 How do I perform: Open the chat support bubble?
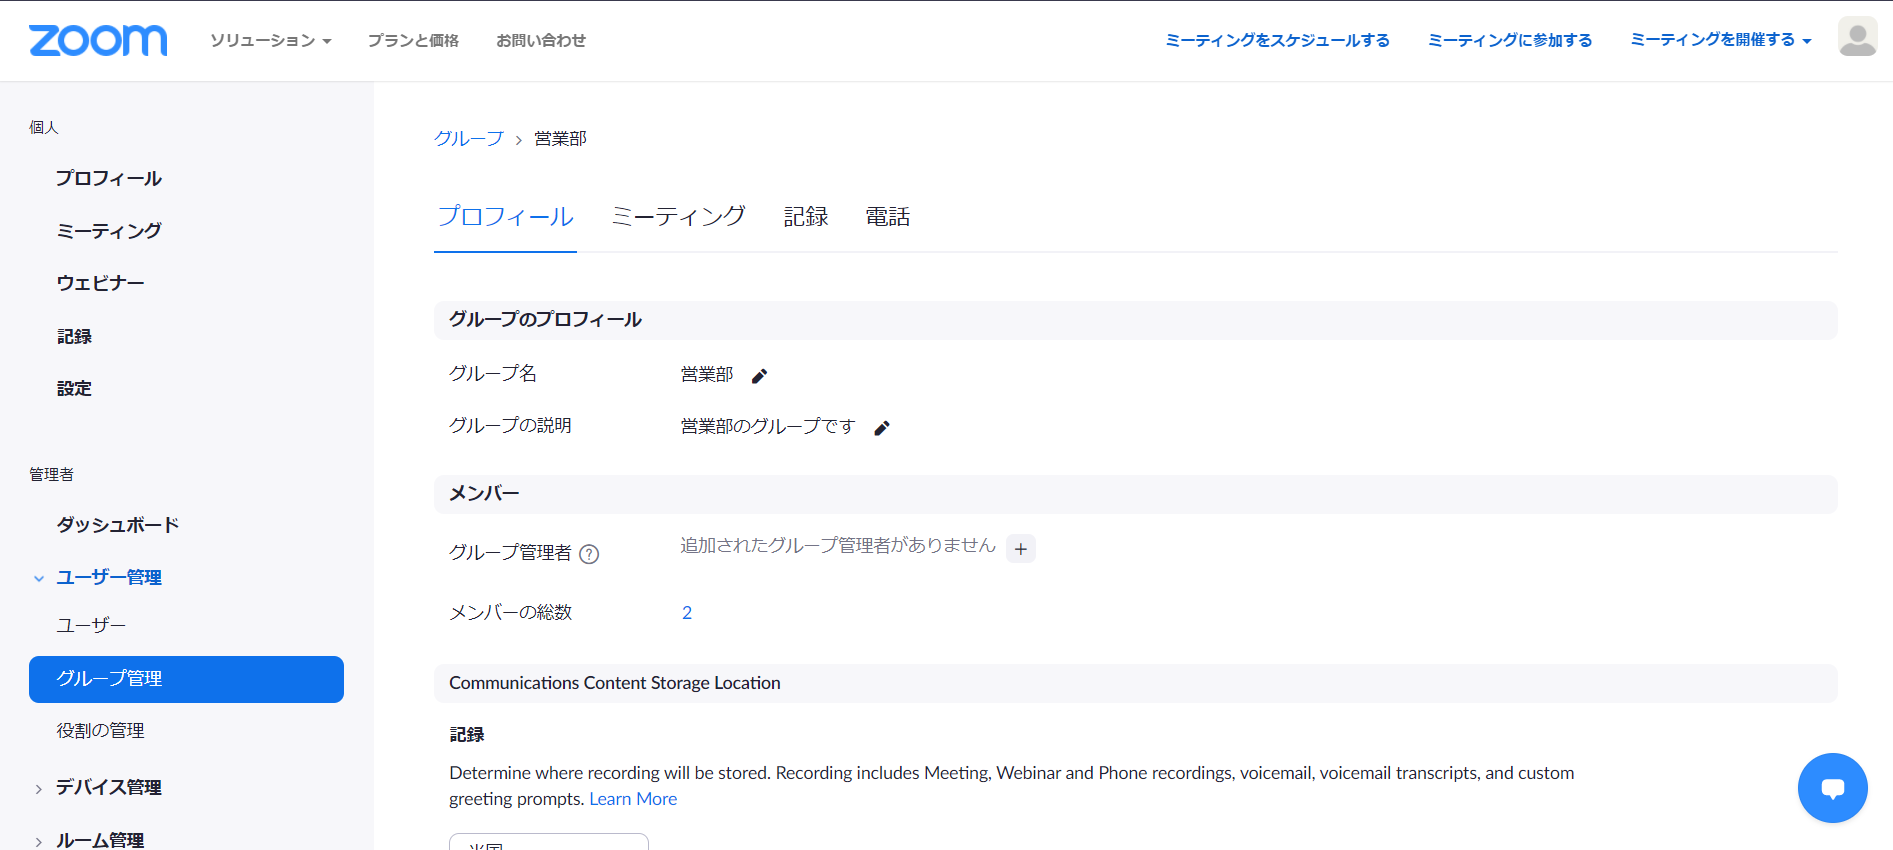[1832, 788]
